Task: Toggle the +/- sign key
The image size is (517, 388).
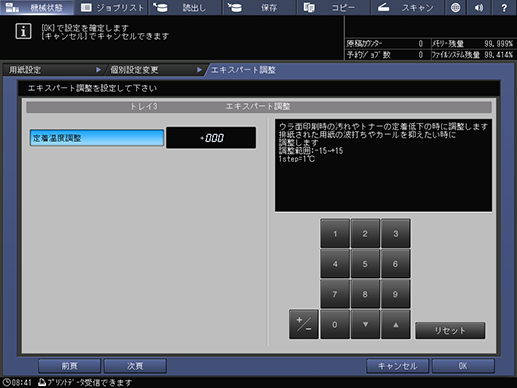Action: click(304, 324)
